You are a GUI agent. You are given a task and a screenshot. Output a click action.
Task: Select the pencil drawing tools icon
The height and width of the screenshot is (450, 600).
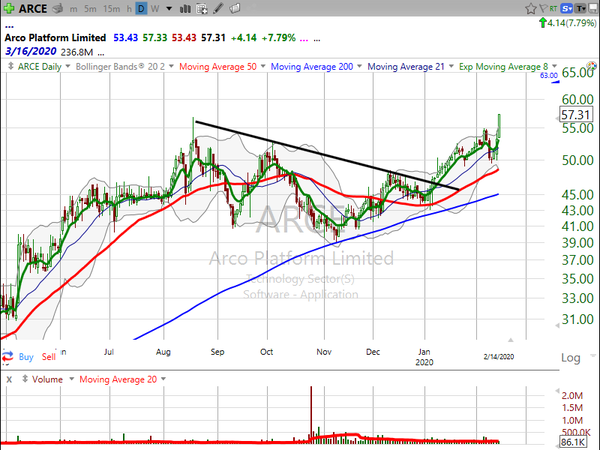pyautogui.click(x=218, y=8)
